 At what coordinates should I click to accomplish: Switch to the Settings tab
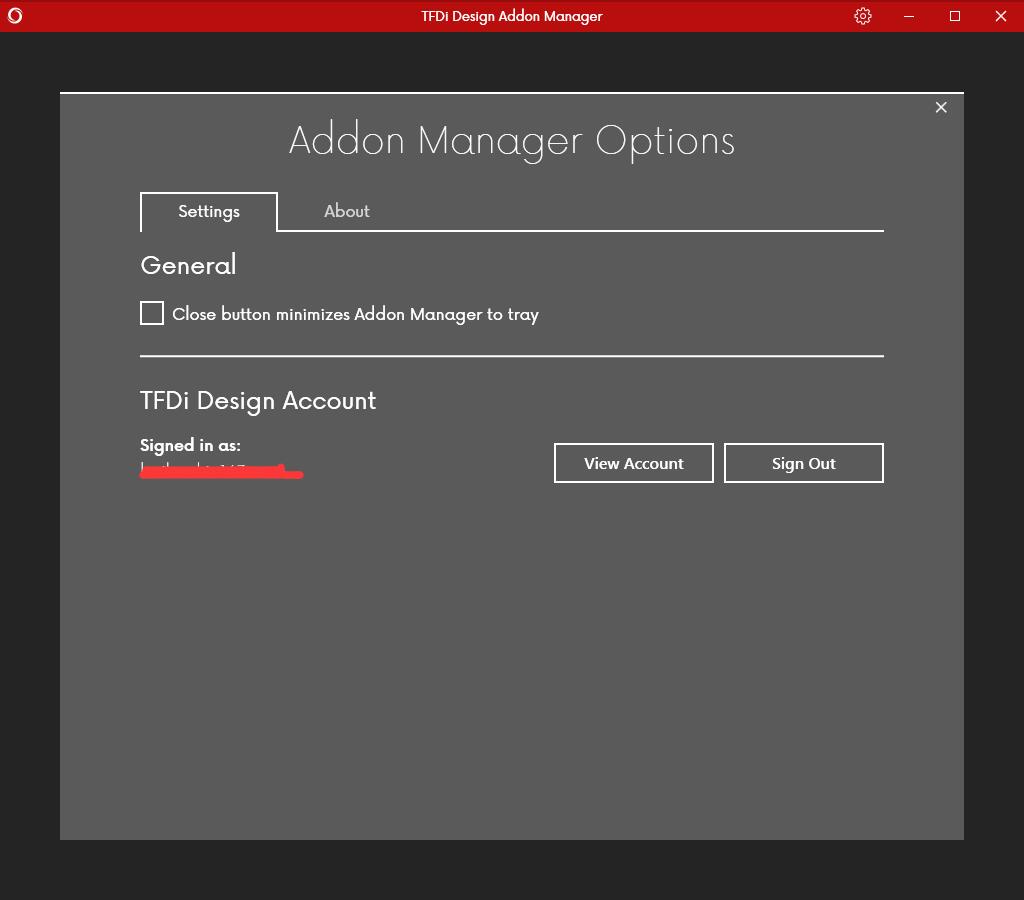coord(209,212)
